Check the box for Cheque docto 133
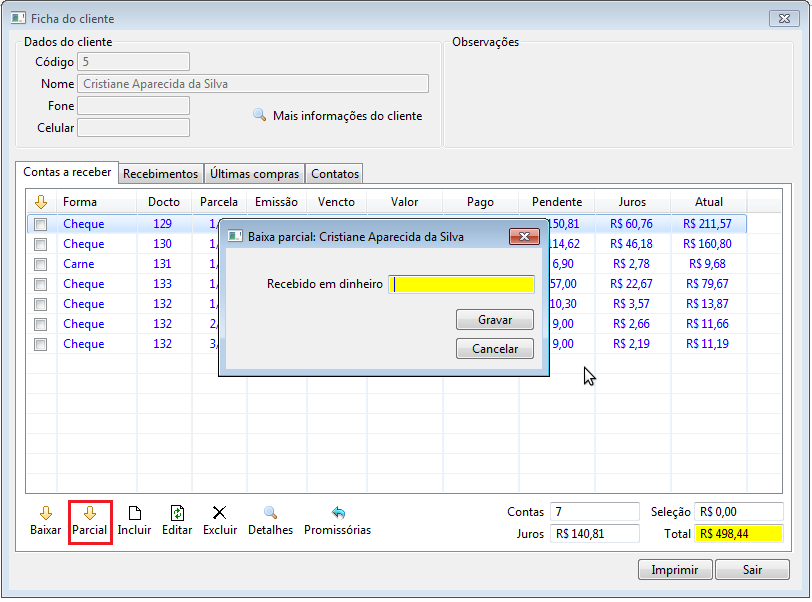Viewport: 812px width, 602px height. point(40,284)
